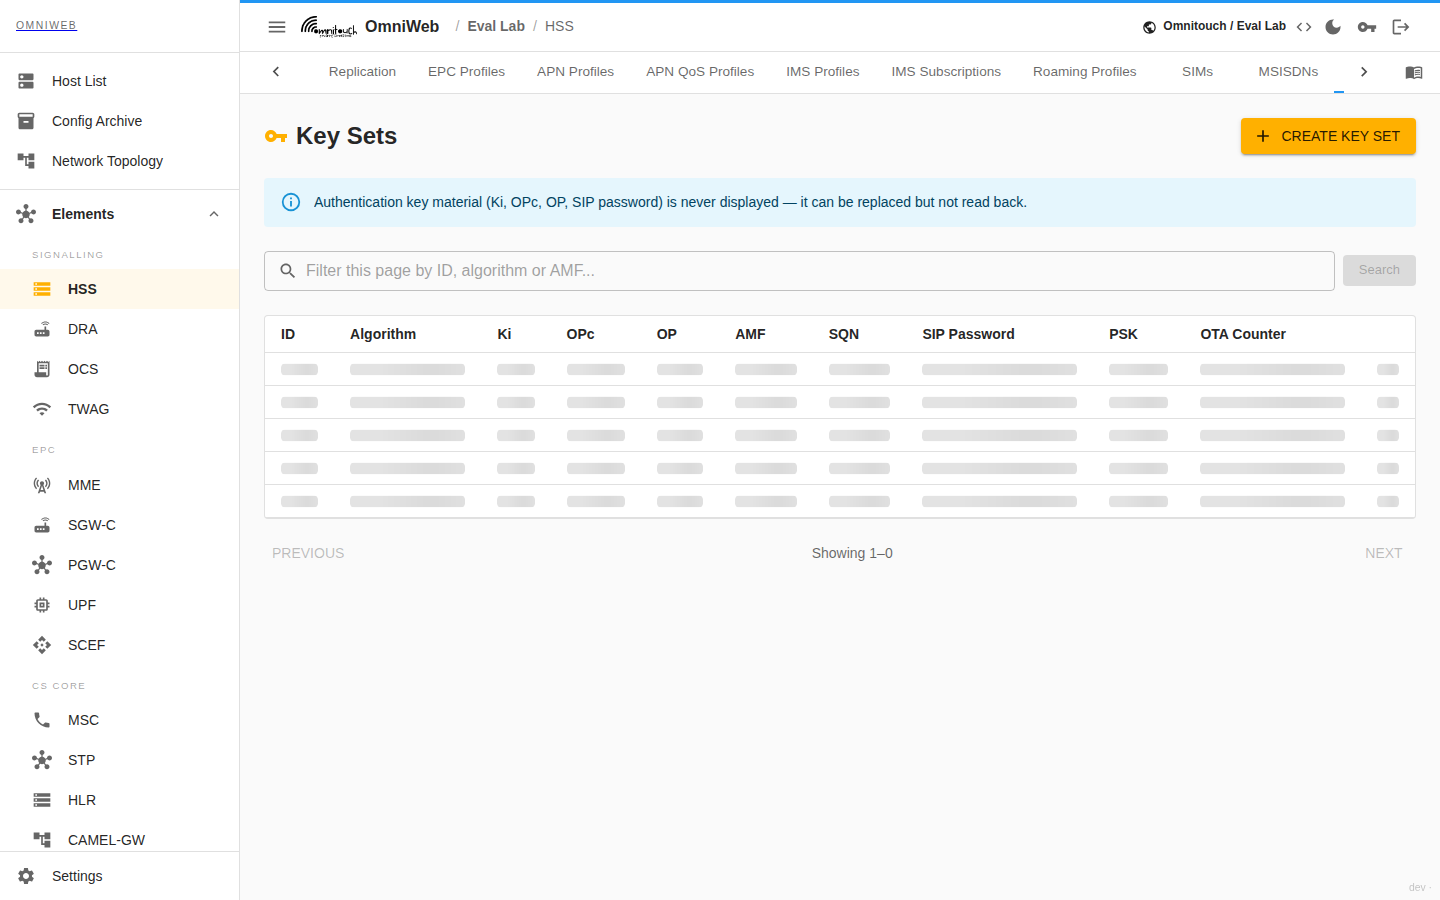Click the TWAG wifi icon
Viewport: 1440px width, 900px height.
(x=42, y=409)
